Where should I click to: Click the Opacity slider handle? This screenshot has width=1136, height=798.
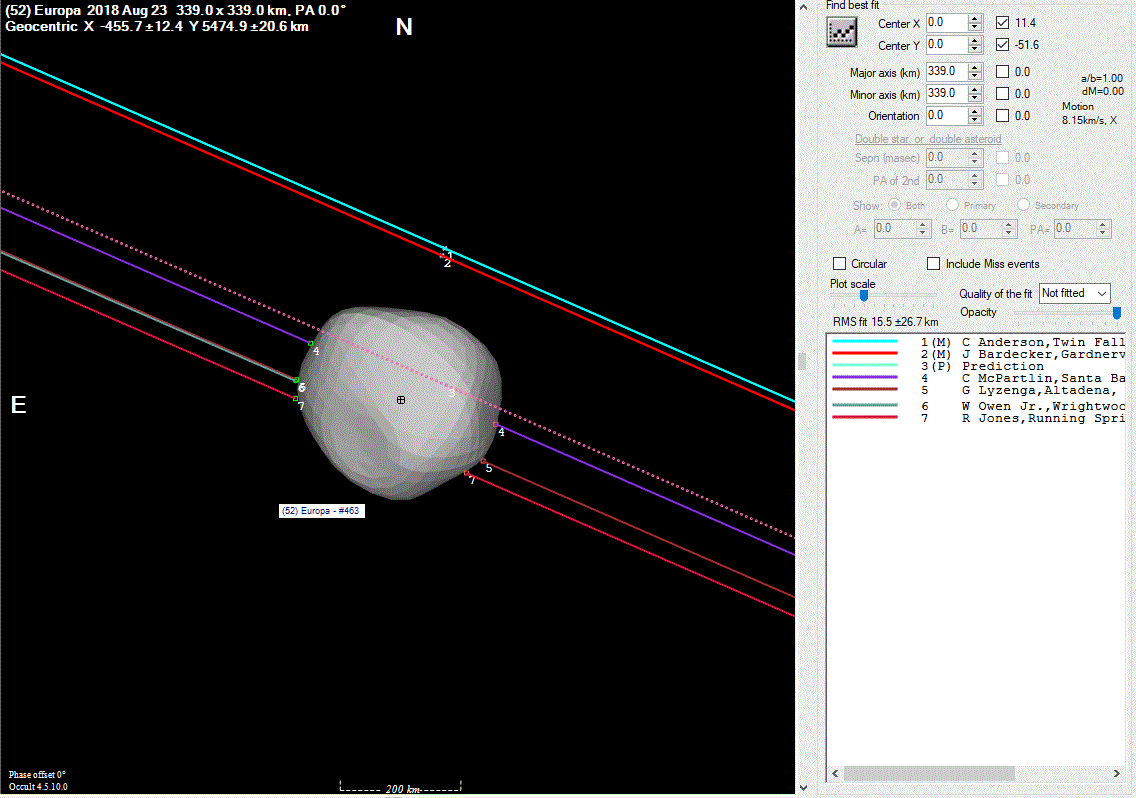coord(1117,313)
